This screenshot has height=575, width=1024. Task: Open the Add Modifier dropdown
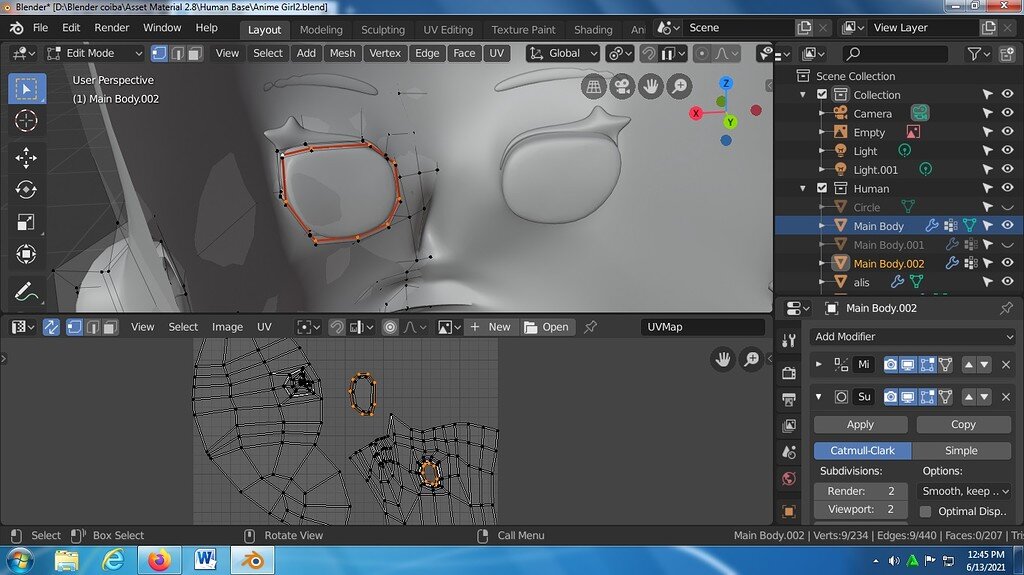[914, 337]
